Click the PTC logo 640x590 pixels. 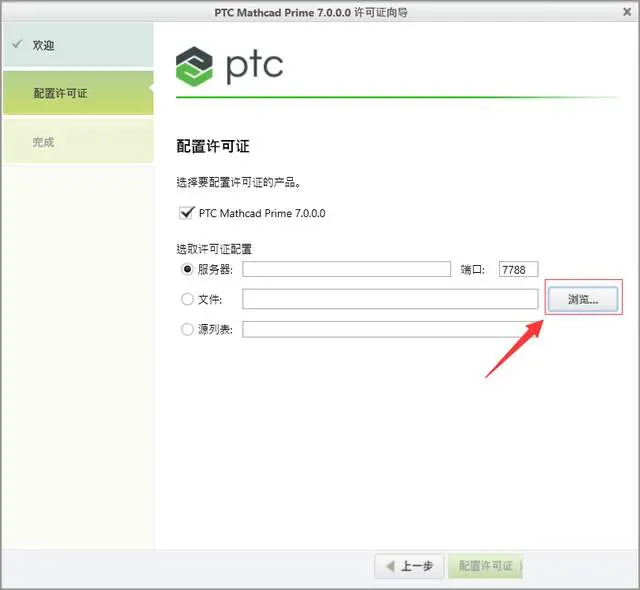point(229,66)
